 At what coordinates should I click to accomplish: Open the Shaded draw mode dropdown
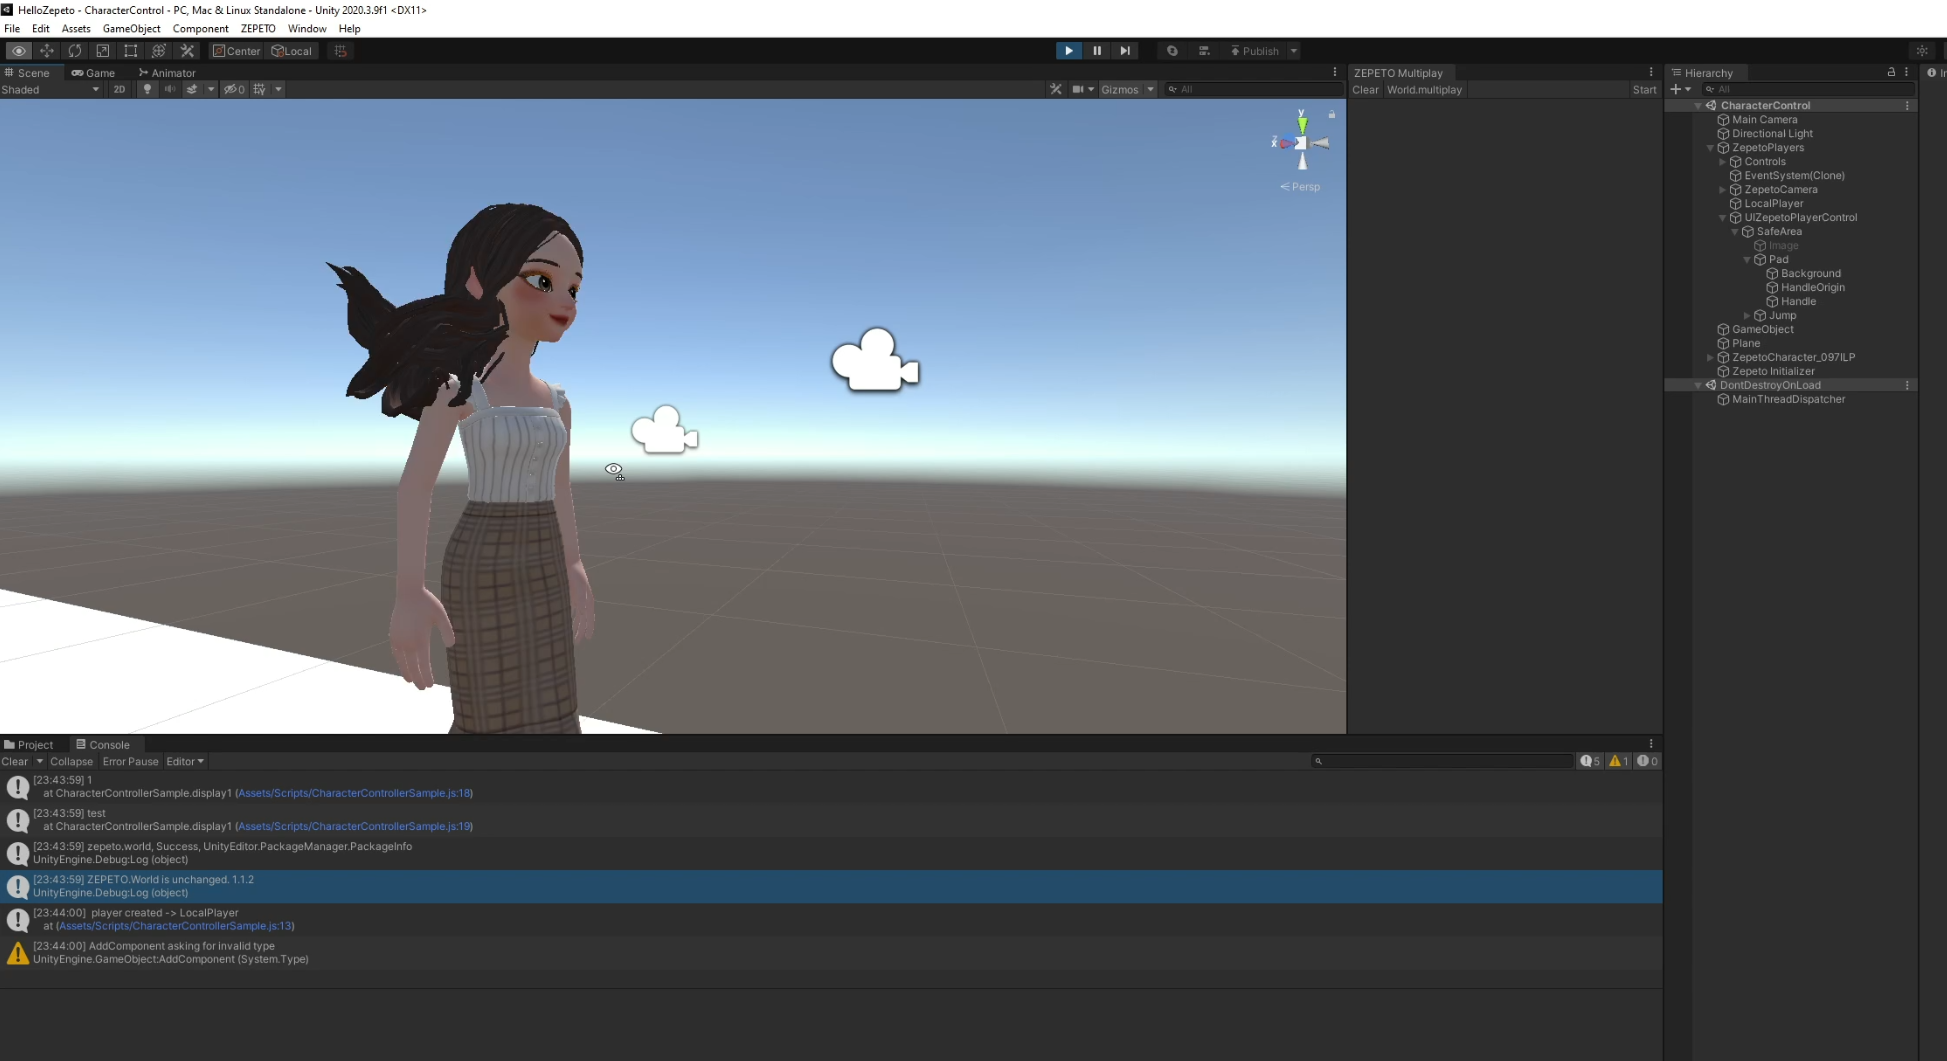point(50,89)
